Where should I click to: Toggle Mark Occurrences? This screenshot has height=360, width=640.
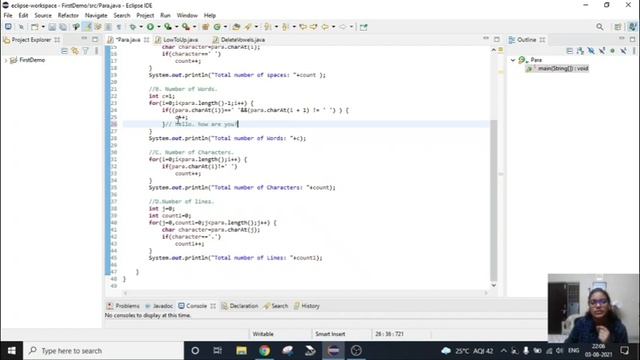pos(87,27)
